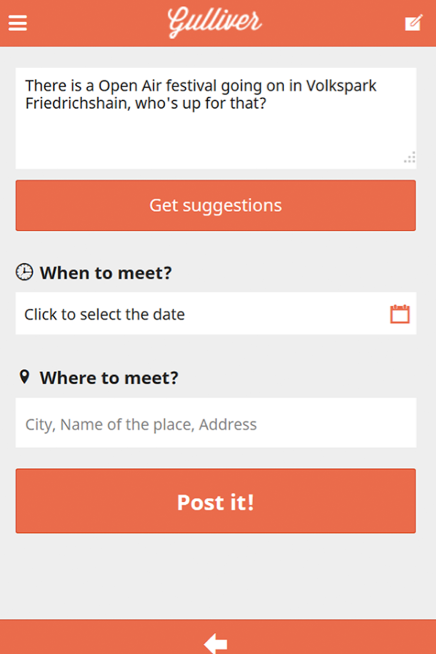Click the When to meet? heading
This screenshot has height=654, width=436.
106,273
